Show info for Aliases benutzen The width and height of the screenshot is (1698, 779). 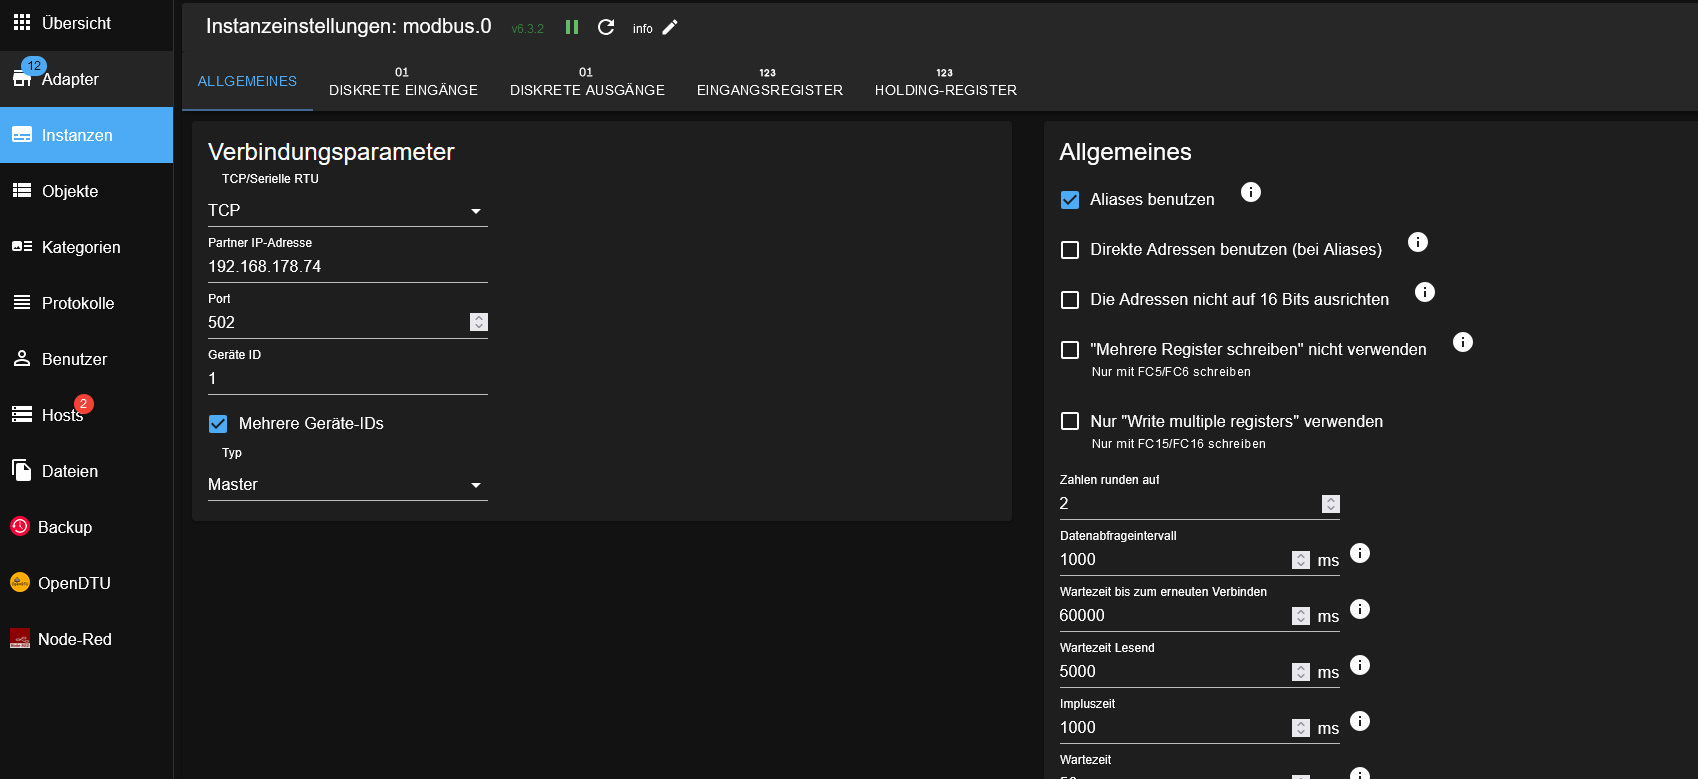[x=1251, y=192]
